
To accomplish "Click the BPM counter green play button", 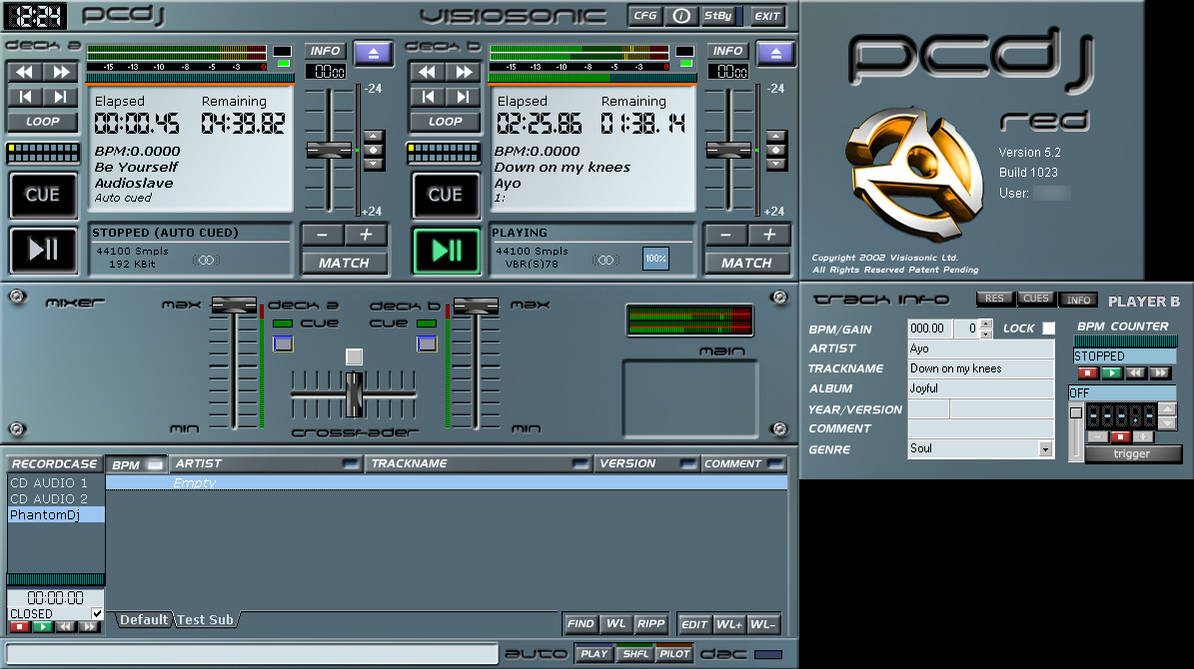I will click(x=1112, y=373).
